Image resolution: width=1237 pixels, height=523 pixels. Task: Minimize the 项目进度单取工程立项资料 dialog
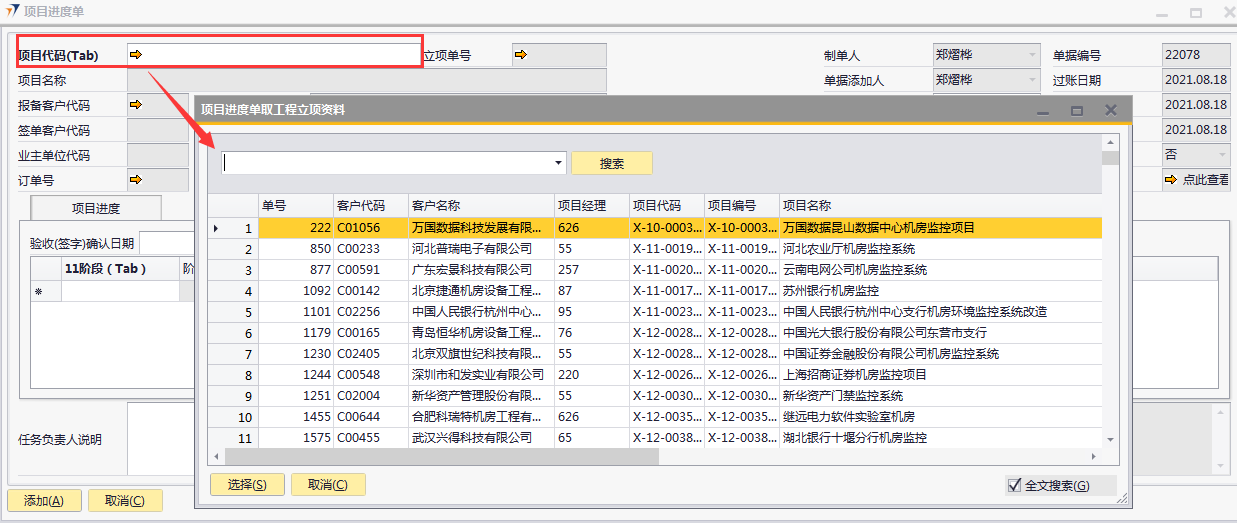pyautogui.click(x=1044, y=111)
